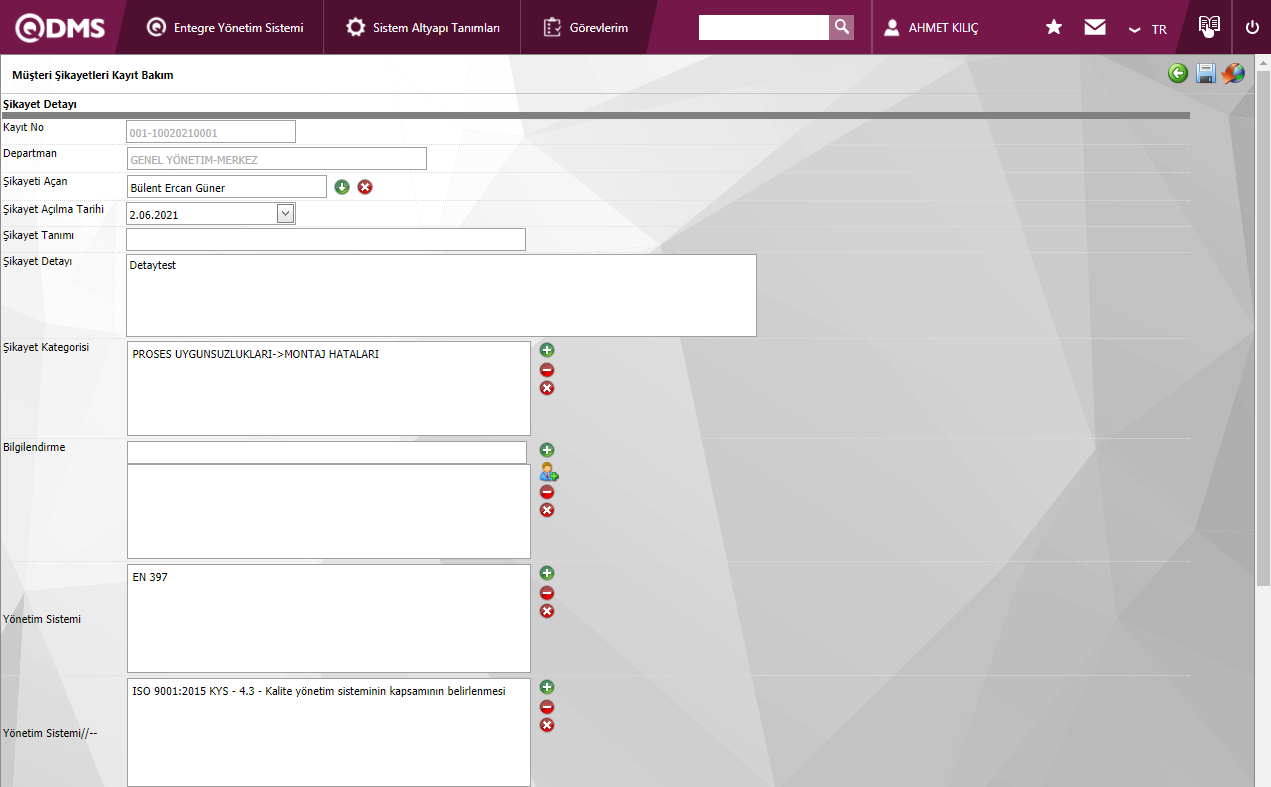Clear Şikayeti Açan with red X icon
The image size is (1271, 787).
[365, 187]
